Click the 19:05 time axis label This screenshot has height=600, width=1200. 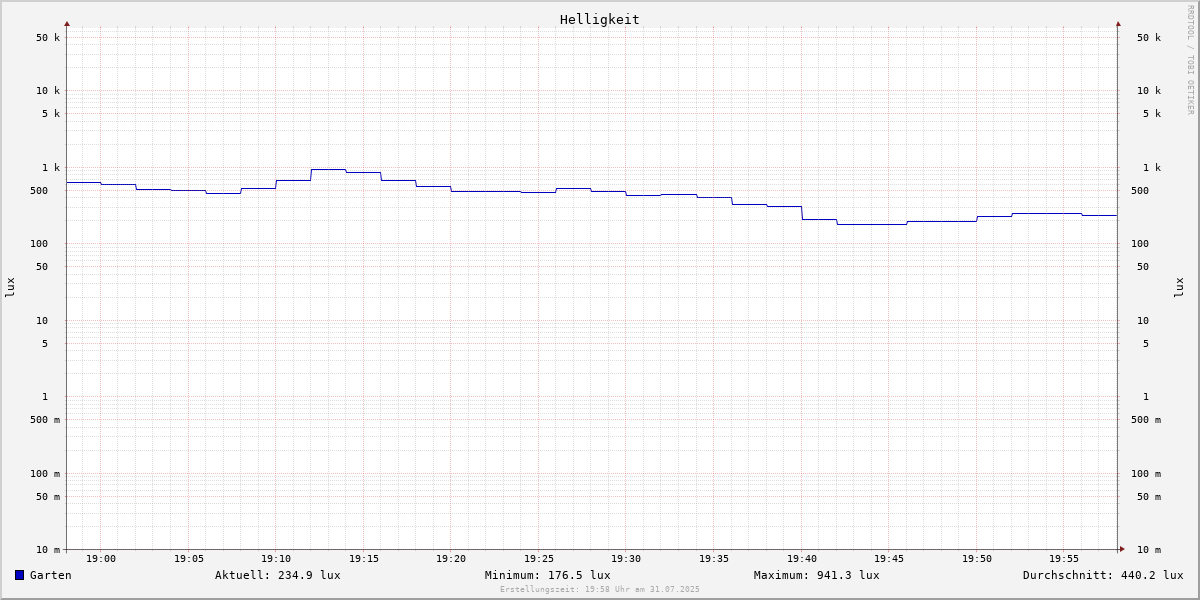(x=189, y=559)
